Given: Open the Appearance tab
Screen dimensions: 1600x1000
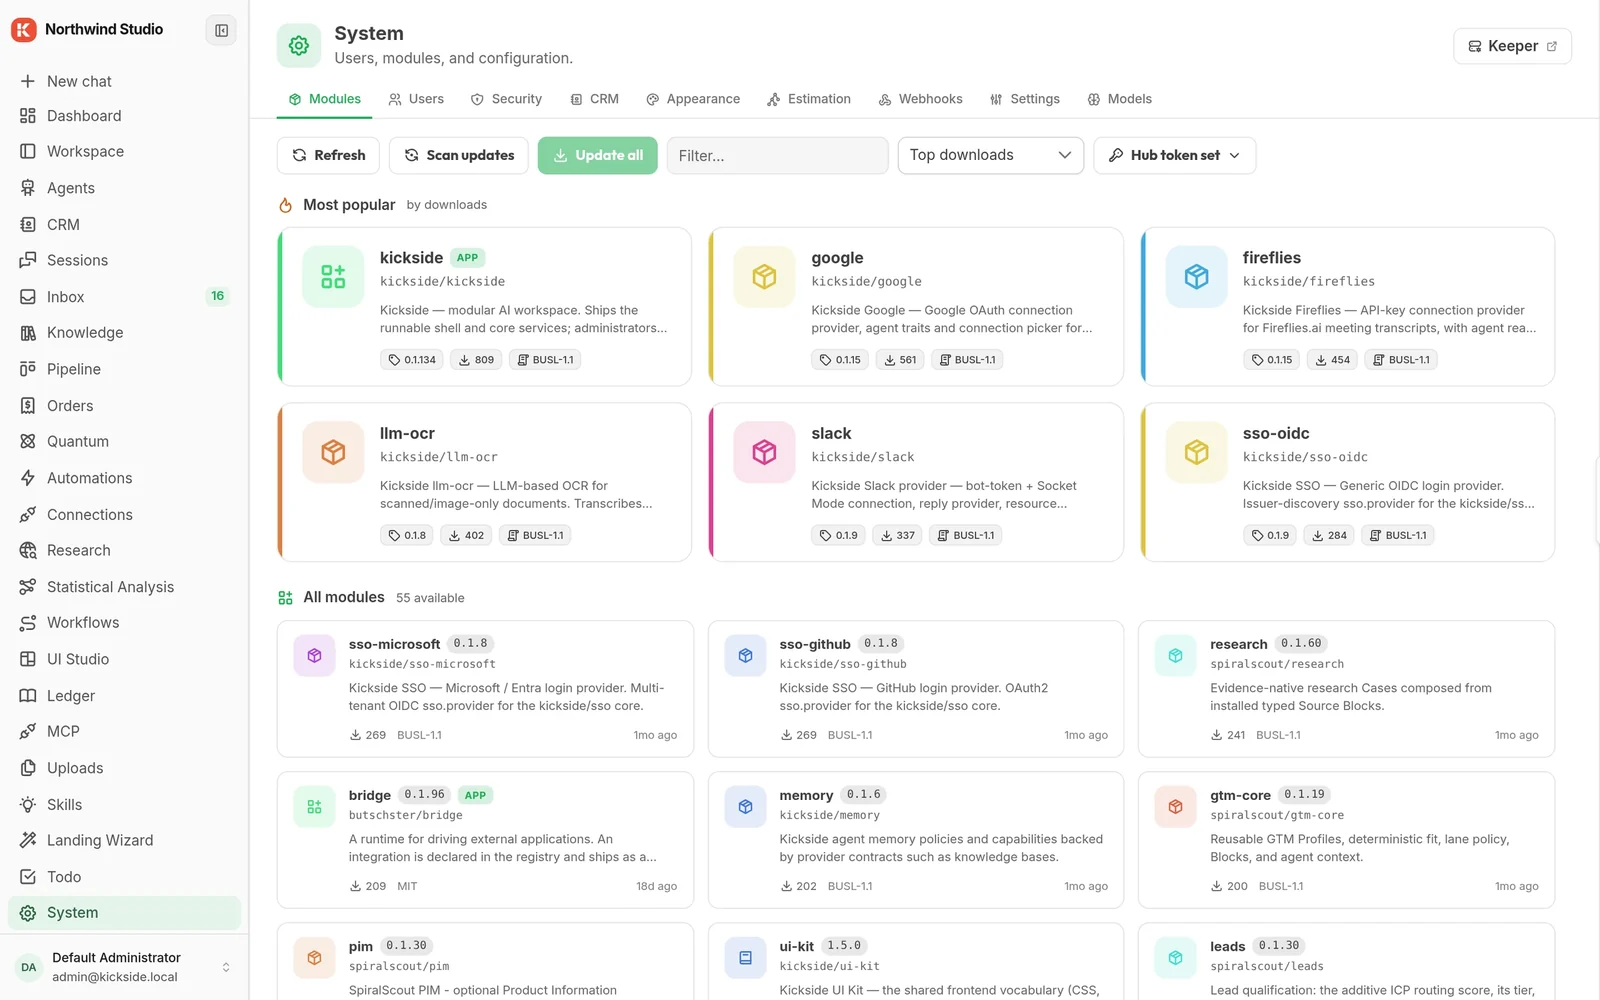Looking at the screenshot, I should 693,99.
